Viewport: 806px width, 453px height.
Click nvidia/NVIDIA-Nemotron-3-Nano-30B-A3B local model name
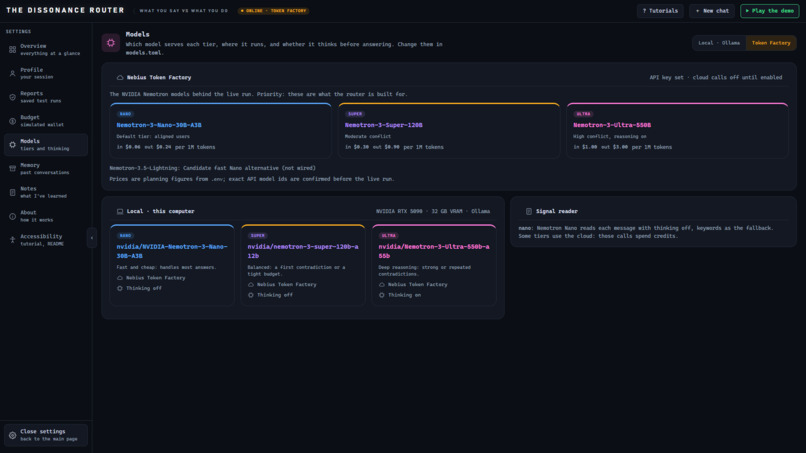[172, 251]
